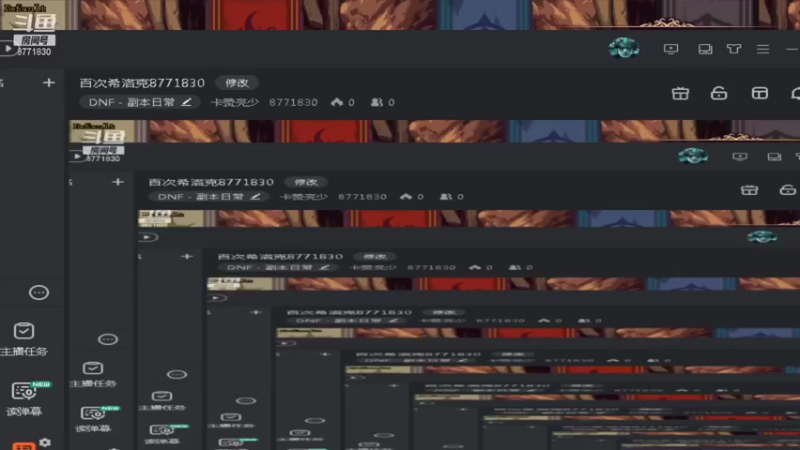Click the orange icon at the outermost sidebar bottom
800x450 pixels.
click(24, 446)
